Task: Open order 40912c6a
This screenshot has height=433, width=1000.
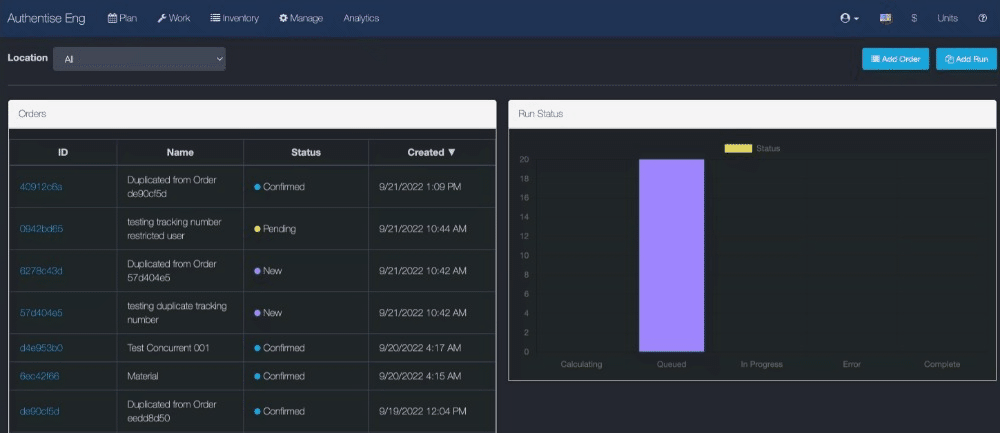Action: 41,187
